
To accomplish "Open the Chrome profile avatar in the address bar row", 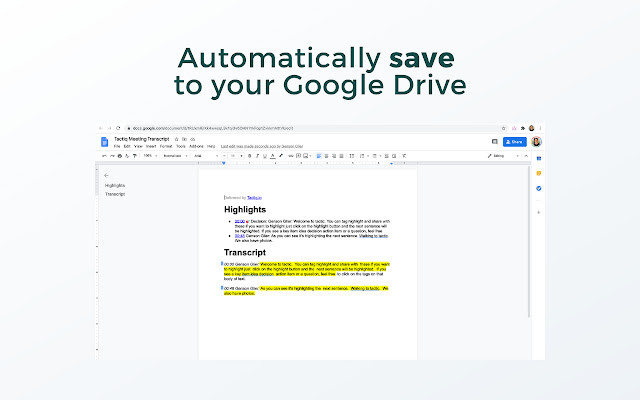I will coord(531,128).
